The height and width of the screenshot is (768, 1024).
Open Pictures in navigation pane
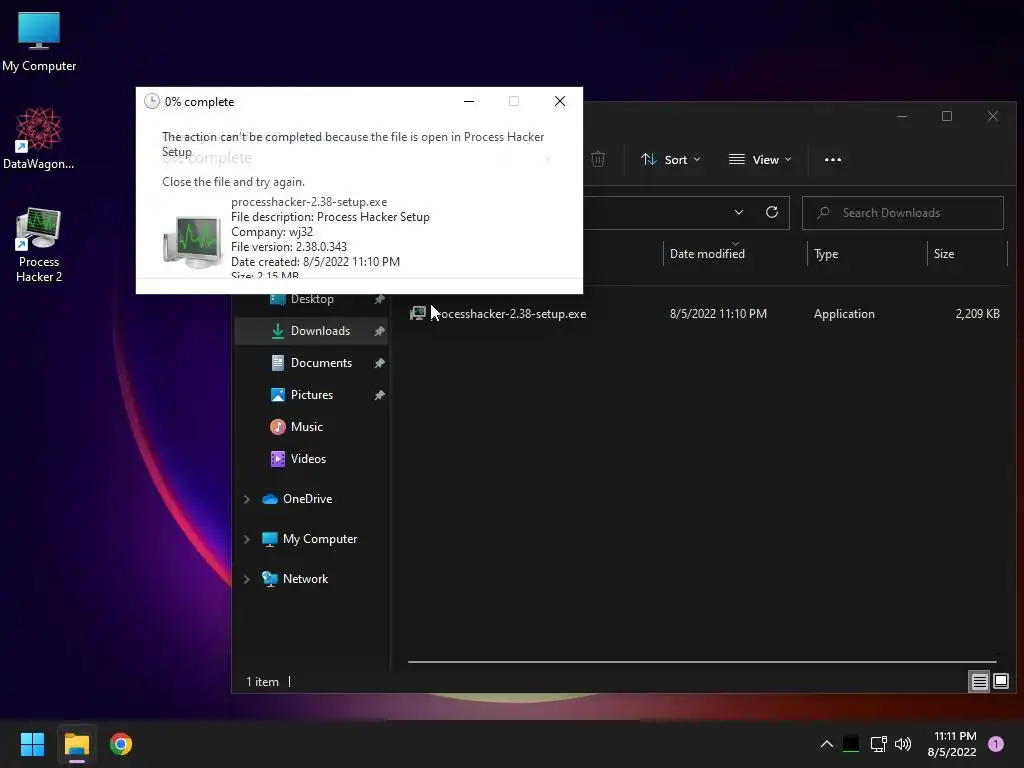[x=312, y=394]
